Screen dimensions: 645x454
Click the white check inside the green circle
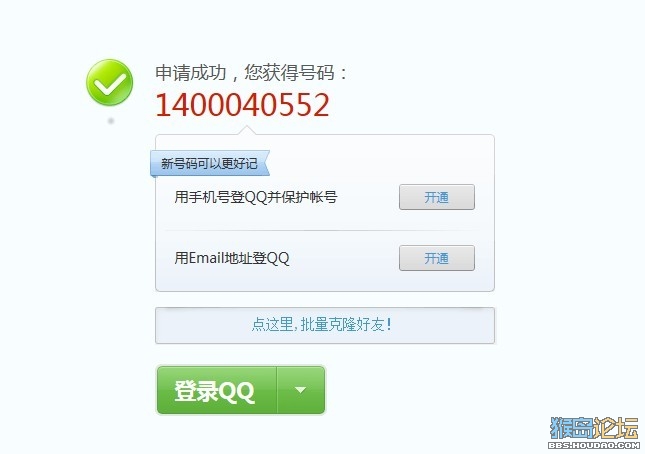pyautogui.click(x=109, y=83)
